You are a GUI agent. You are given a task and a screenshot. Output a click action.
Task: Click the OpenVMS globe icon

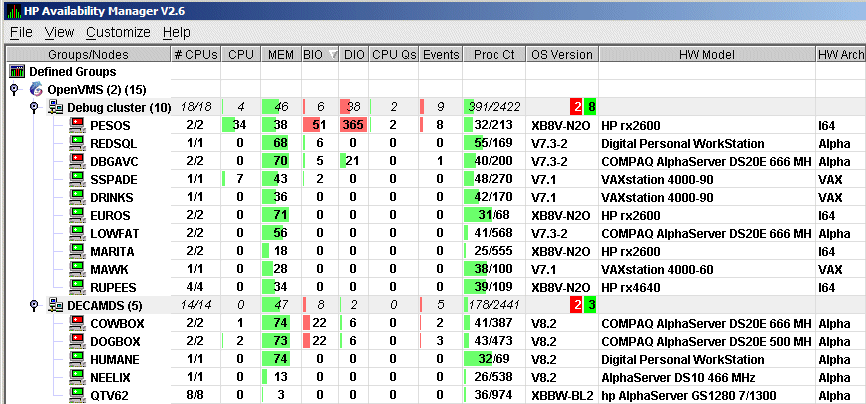tap(37, 89)
